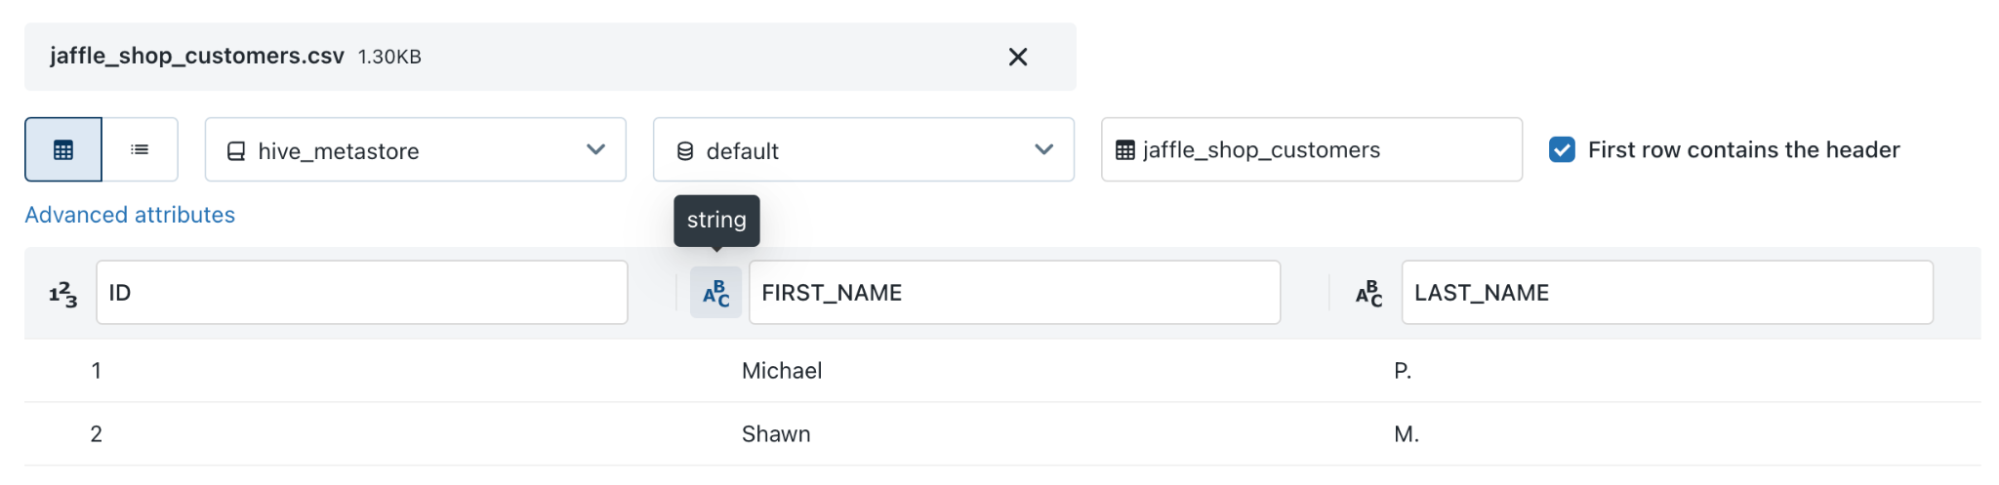Open Advanced attributes link
The width and height of the screenshot is (1999, 485).
[130, 215]
